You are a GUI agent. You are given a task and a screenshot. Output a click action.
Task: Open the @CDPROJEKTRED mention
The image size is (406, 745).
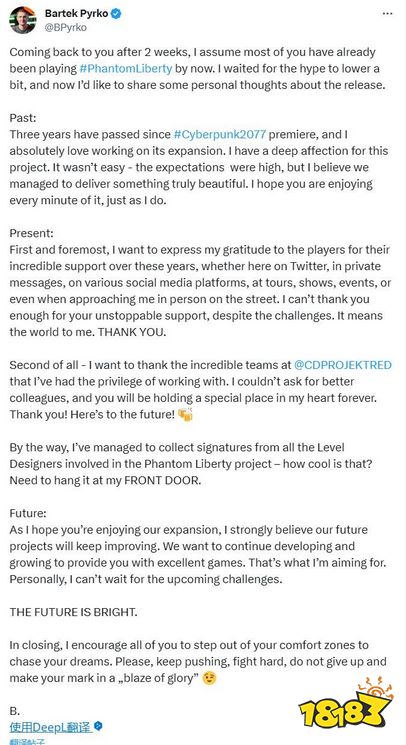tap(343, 365)
